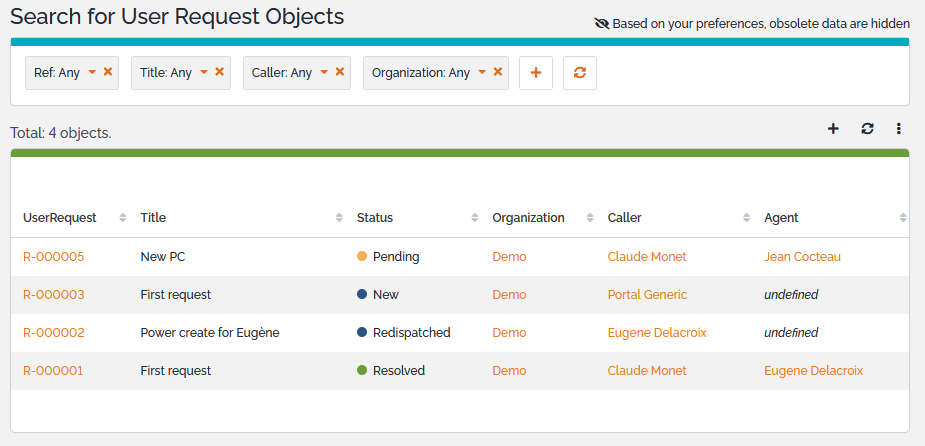Remove the Ref filter criterion
Image resolution: width=925 pixels, height=446 pixels.
pos(108,72)
